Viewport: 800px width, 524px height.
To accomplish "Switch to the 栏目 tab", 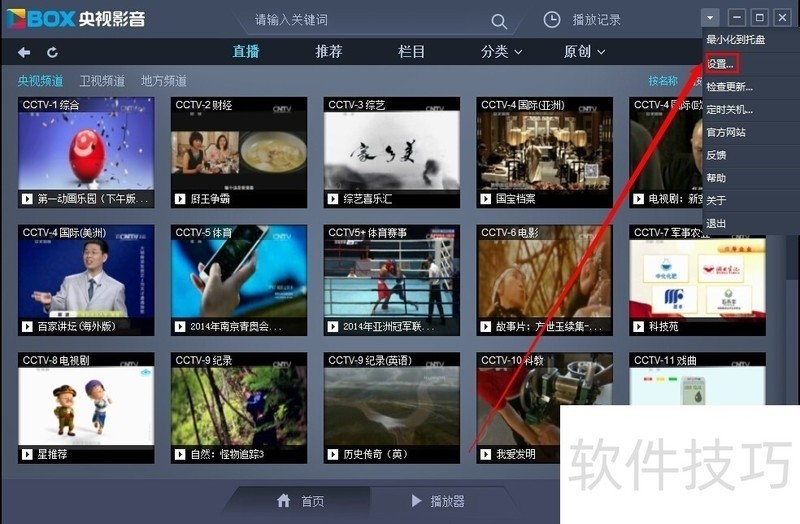I will click(x=411, y=52).
